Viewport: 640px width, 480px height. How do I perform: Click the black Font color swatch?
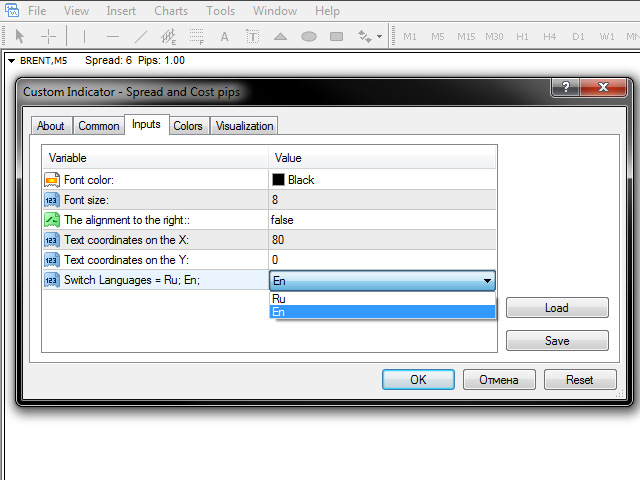(x=279, y=180)
